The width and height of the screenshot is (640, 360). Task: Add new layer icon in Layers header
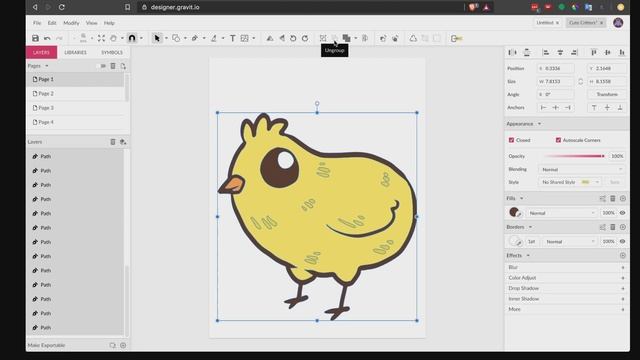[123, 142]
